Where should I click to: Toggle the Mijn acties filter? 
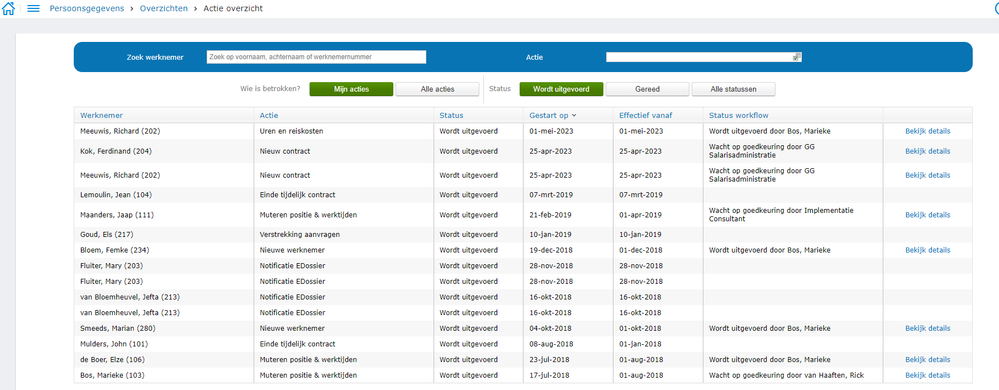pyautogui.click(x=351, y=89)
